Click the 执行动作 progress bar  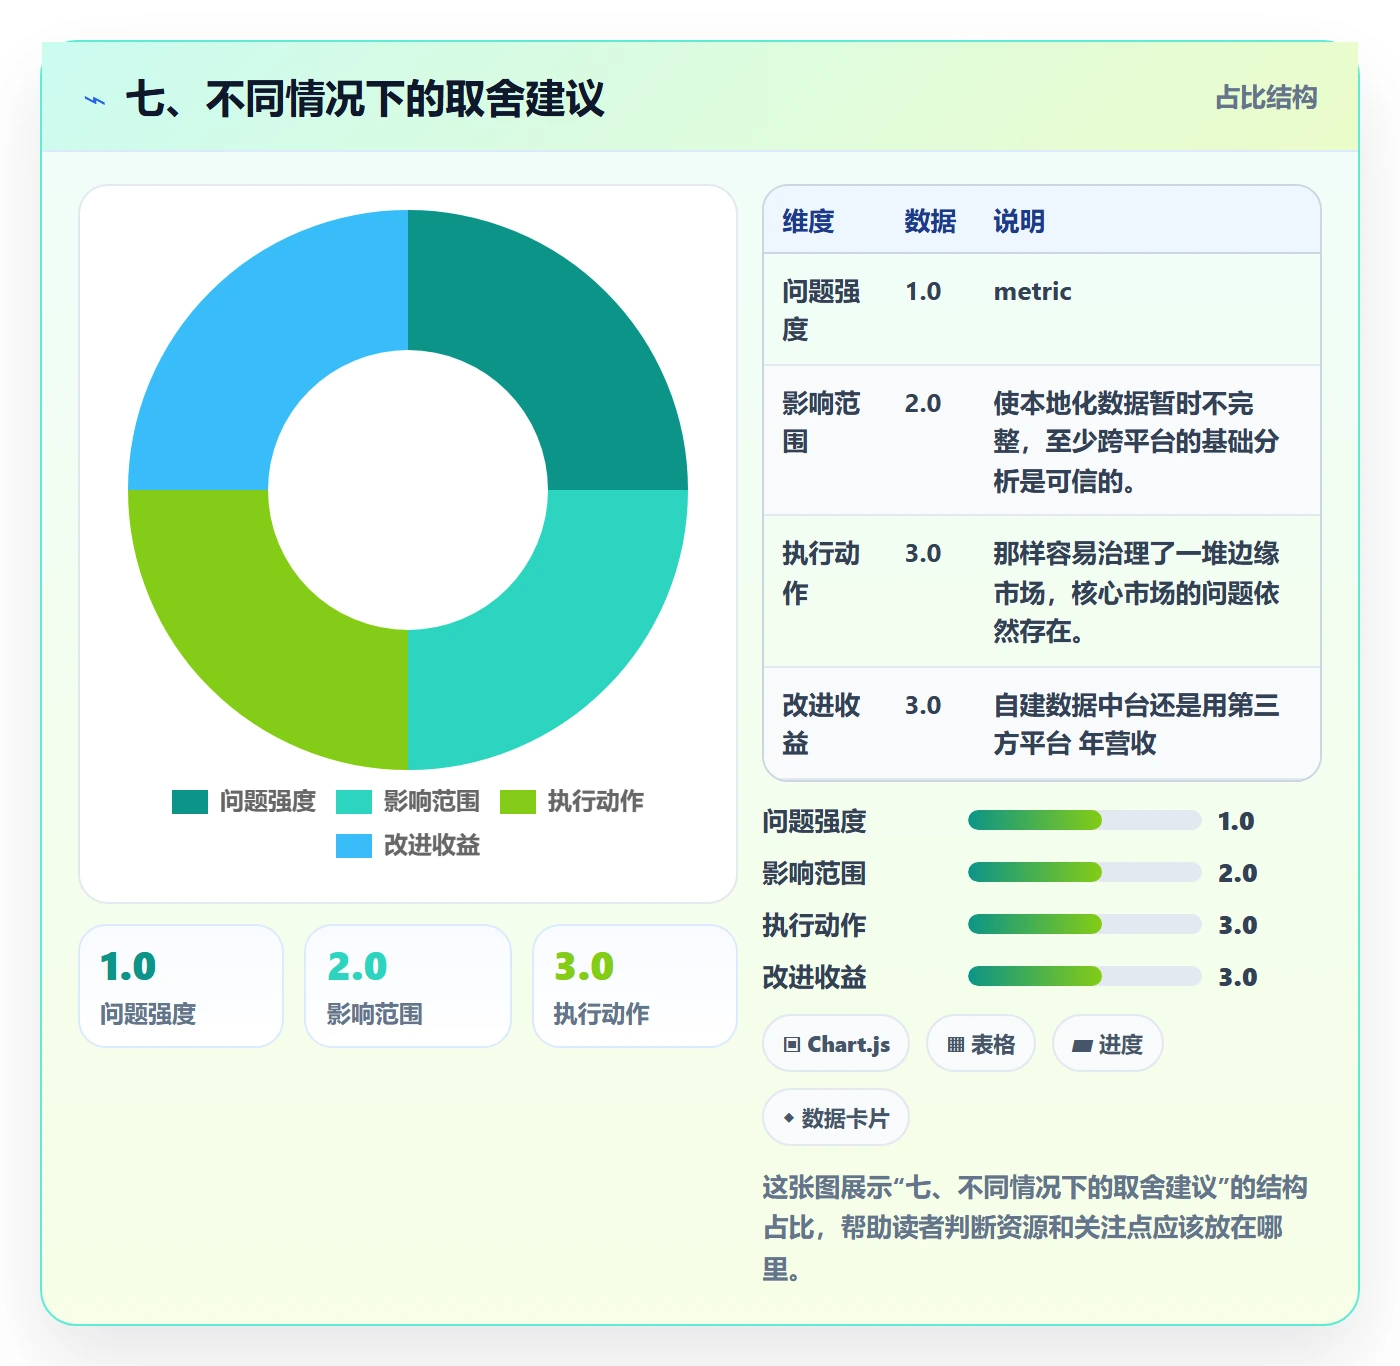[x=1084, y=924]
